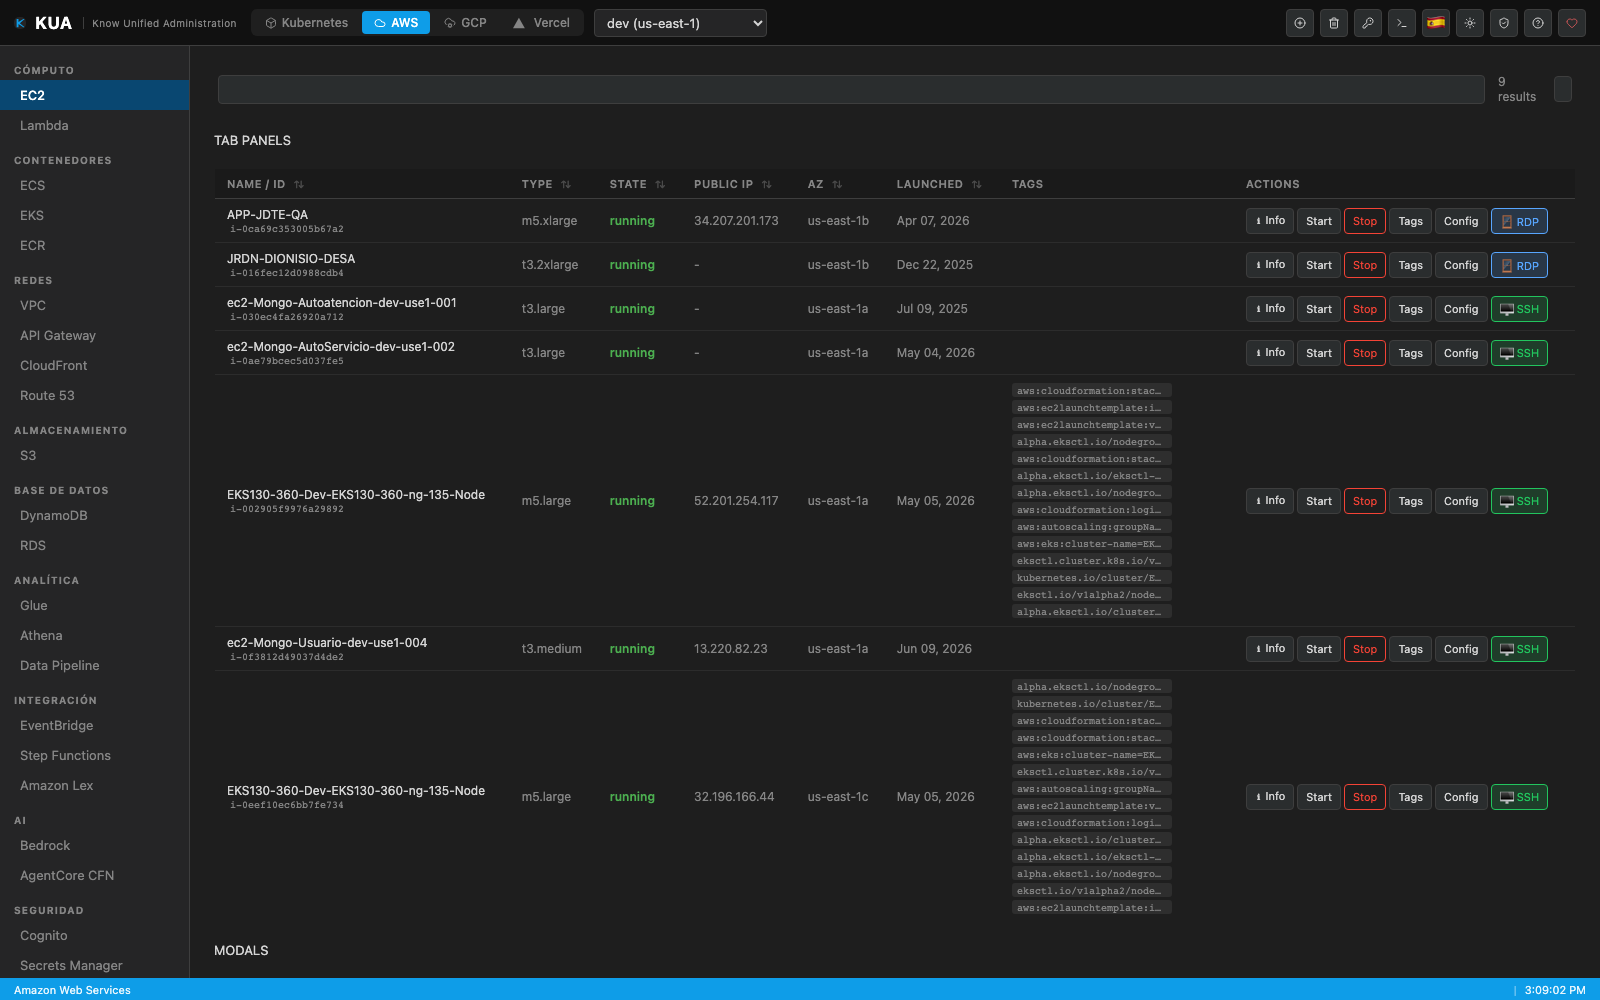Screen dimensions: 1600x1000
Task: Open EventBridge in the sidebar
Action: point(94,725)
